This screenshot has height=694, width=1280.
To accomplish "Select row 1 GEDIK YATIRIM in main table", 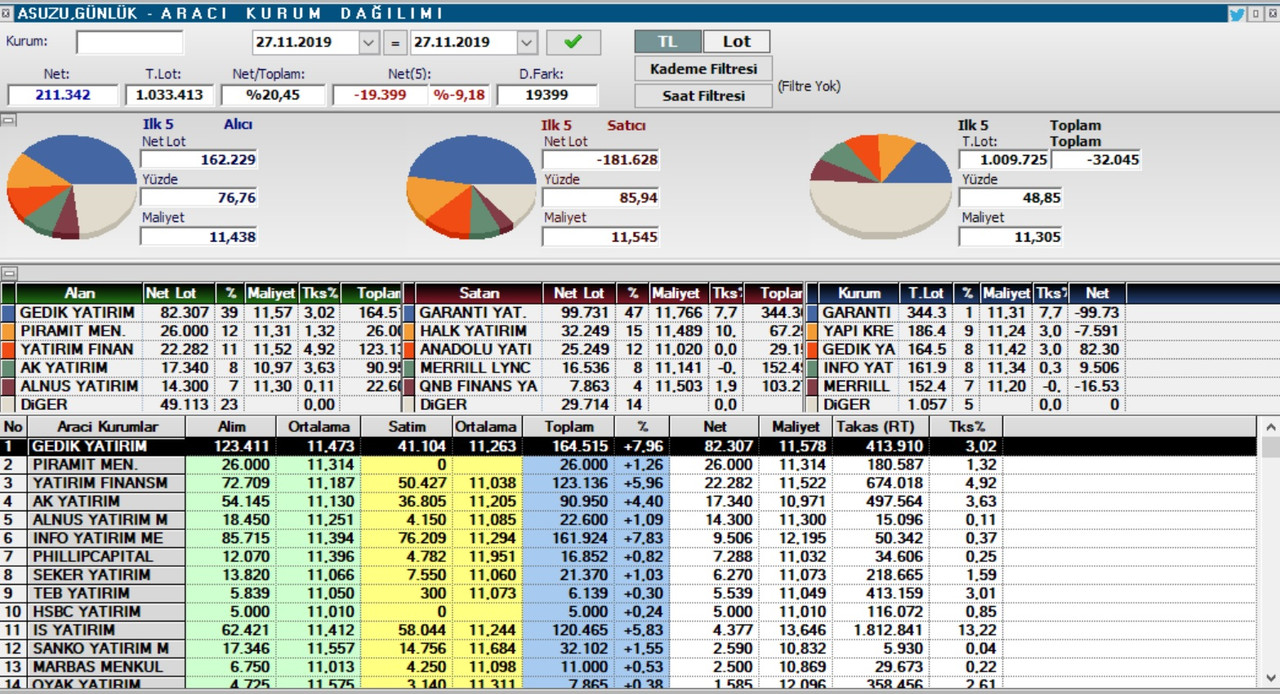I will (x=630, y=447).
